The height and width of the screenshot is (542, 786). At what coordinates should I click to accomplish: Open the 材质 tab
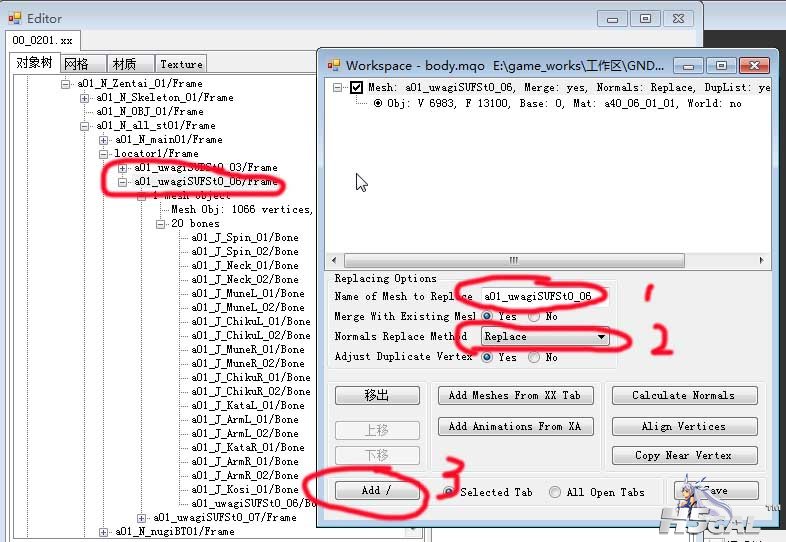[x=125, y=64]
